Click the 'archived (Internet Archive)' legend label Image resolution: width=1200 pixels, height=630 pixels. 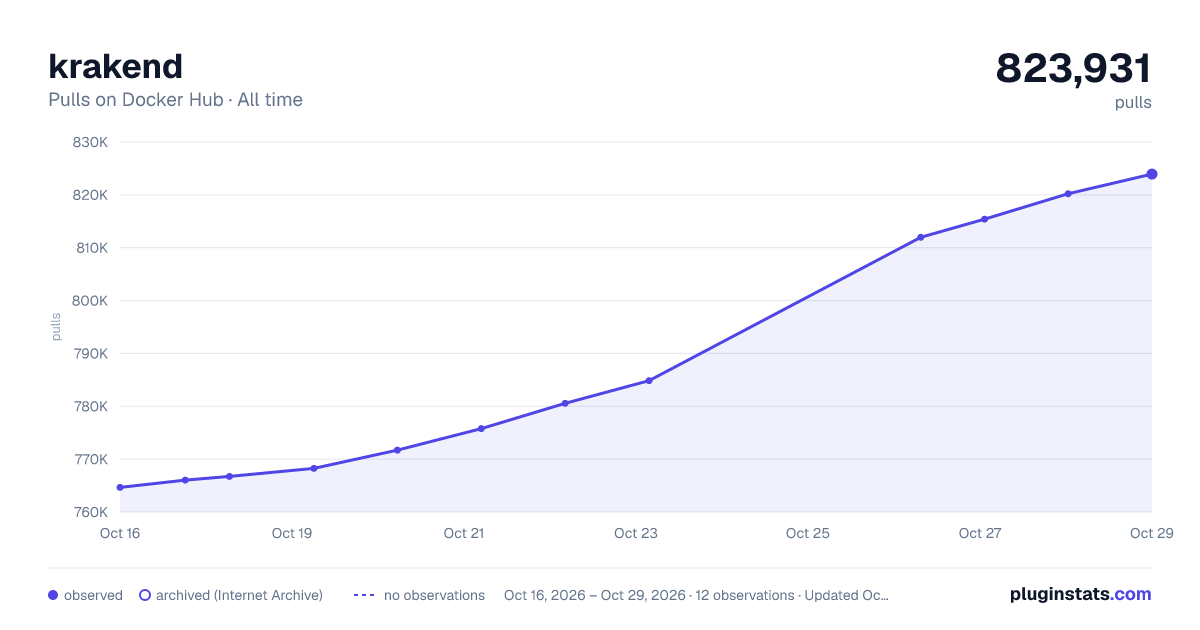(x=239, y=595)
